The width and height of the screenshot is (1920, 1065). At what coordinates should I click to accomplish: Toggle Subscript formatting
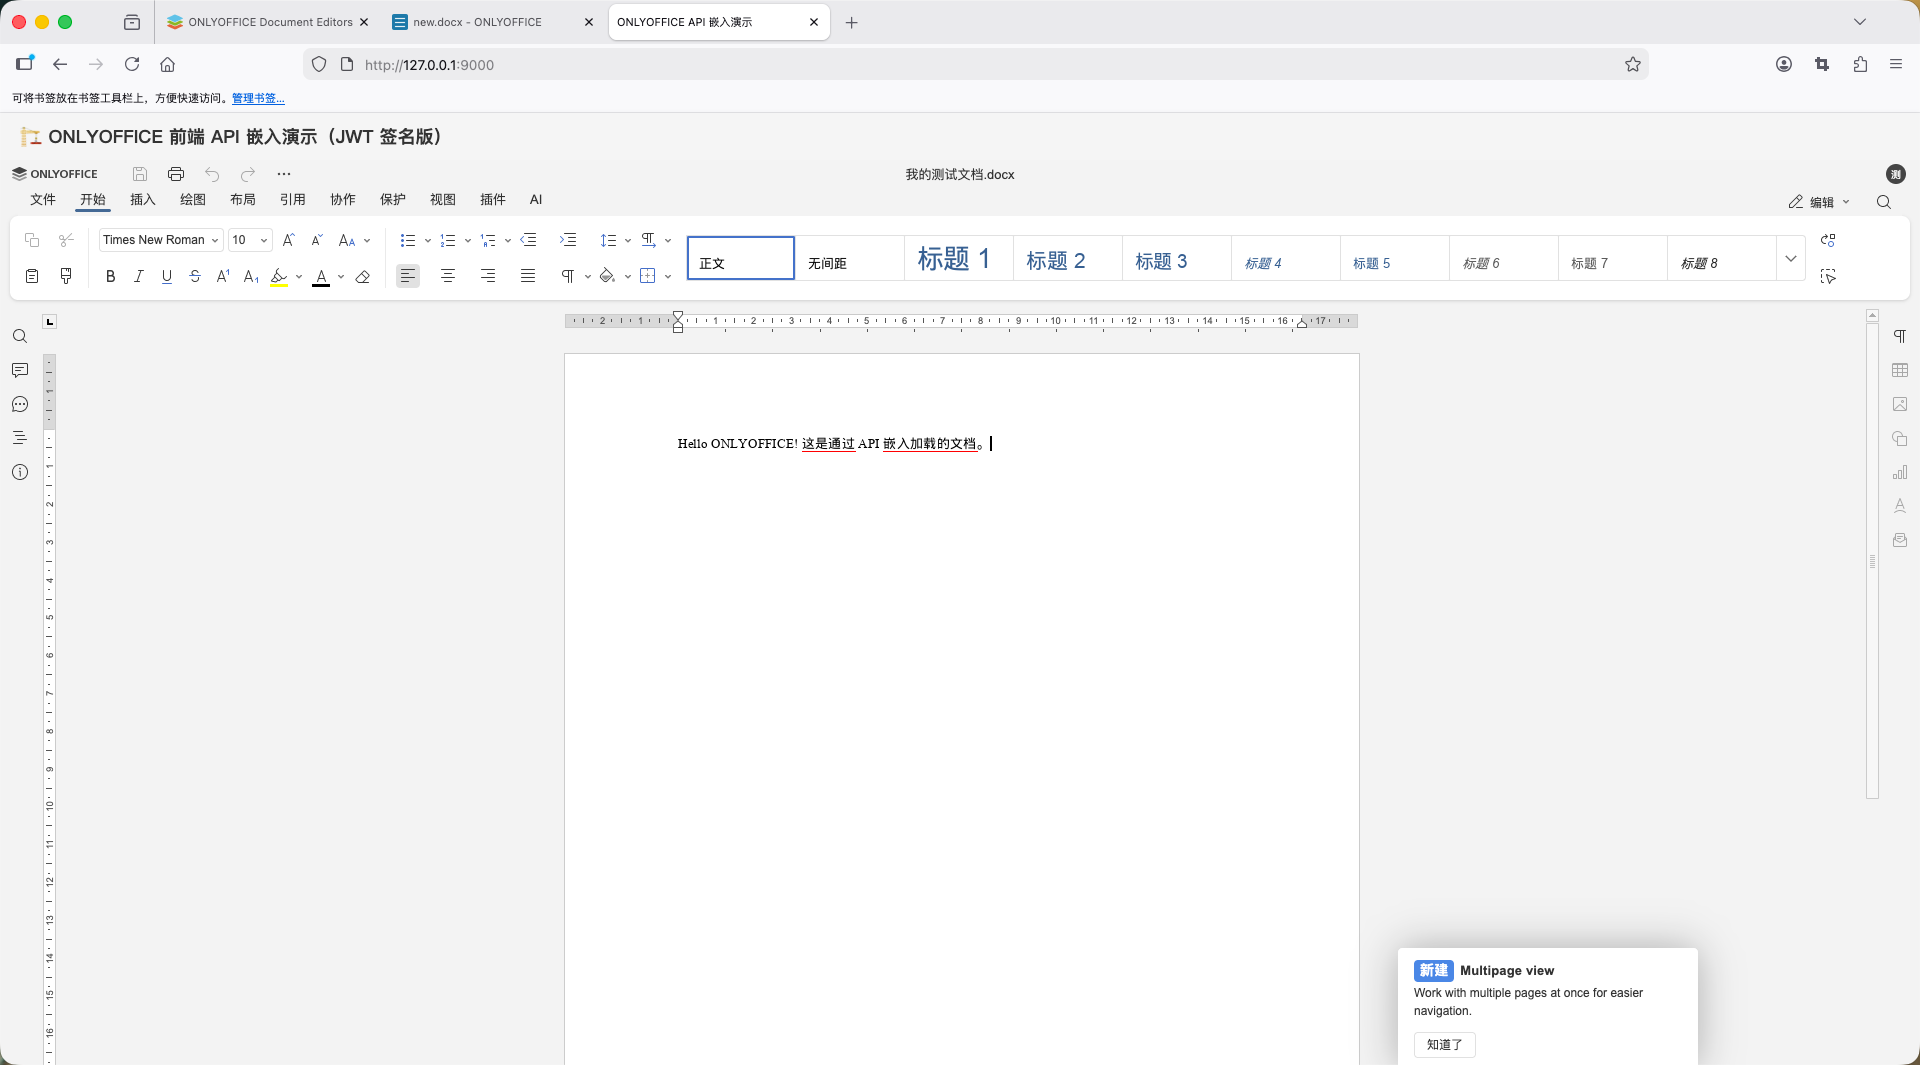(x=251, y=277)
